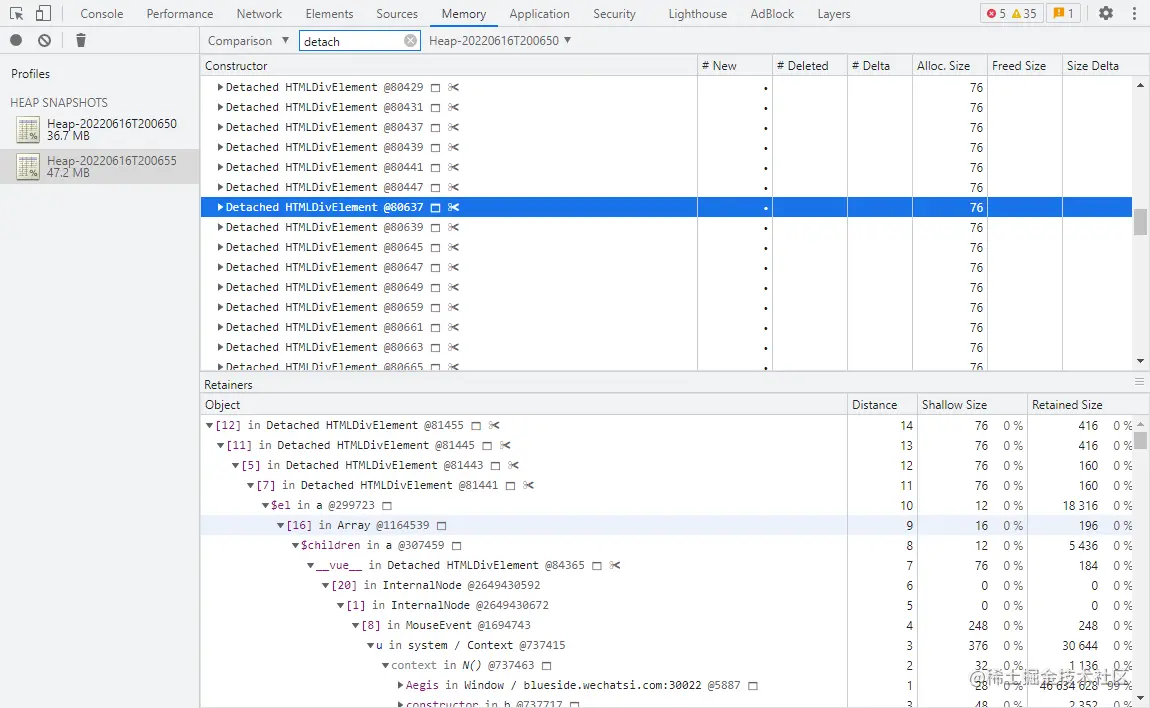Click the scissors icon for @80447 row
Image resolution: width=1150 pixels, height=708 pixels.
point(454,188)
